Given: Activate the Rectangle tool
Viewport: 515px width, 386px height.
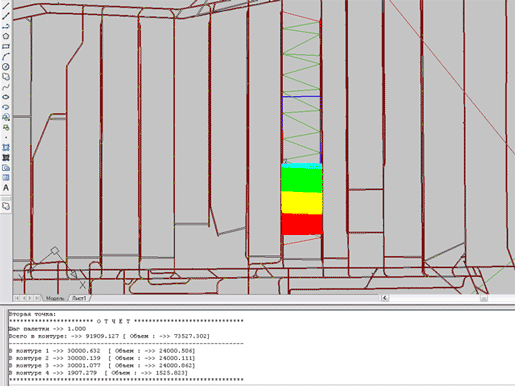Looking at the screenshot, I should (x=6, y=46).
